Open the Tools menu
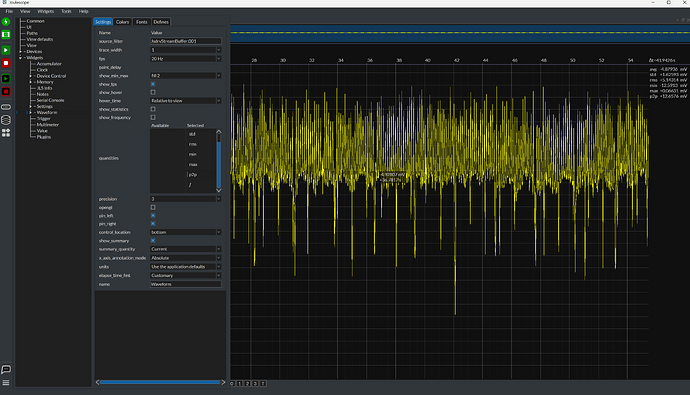 click(x=66, y=11)
